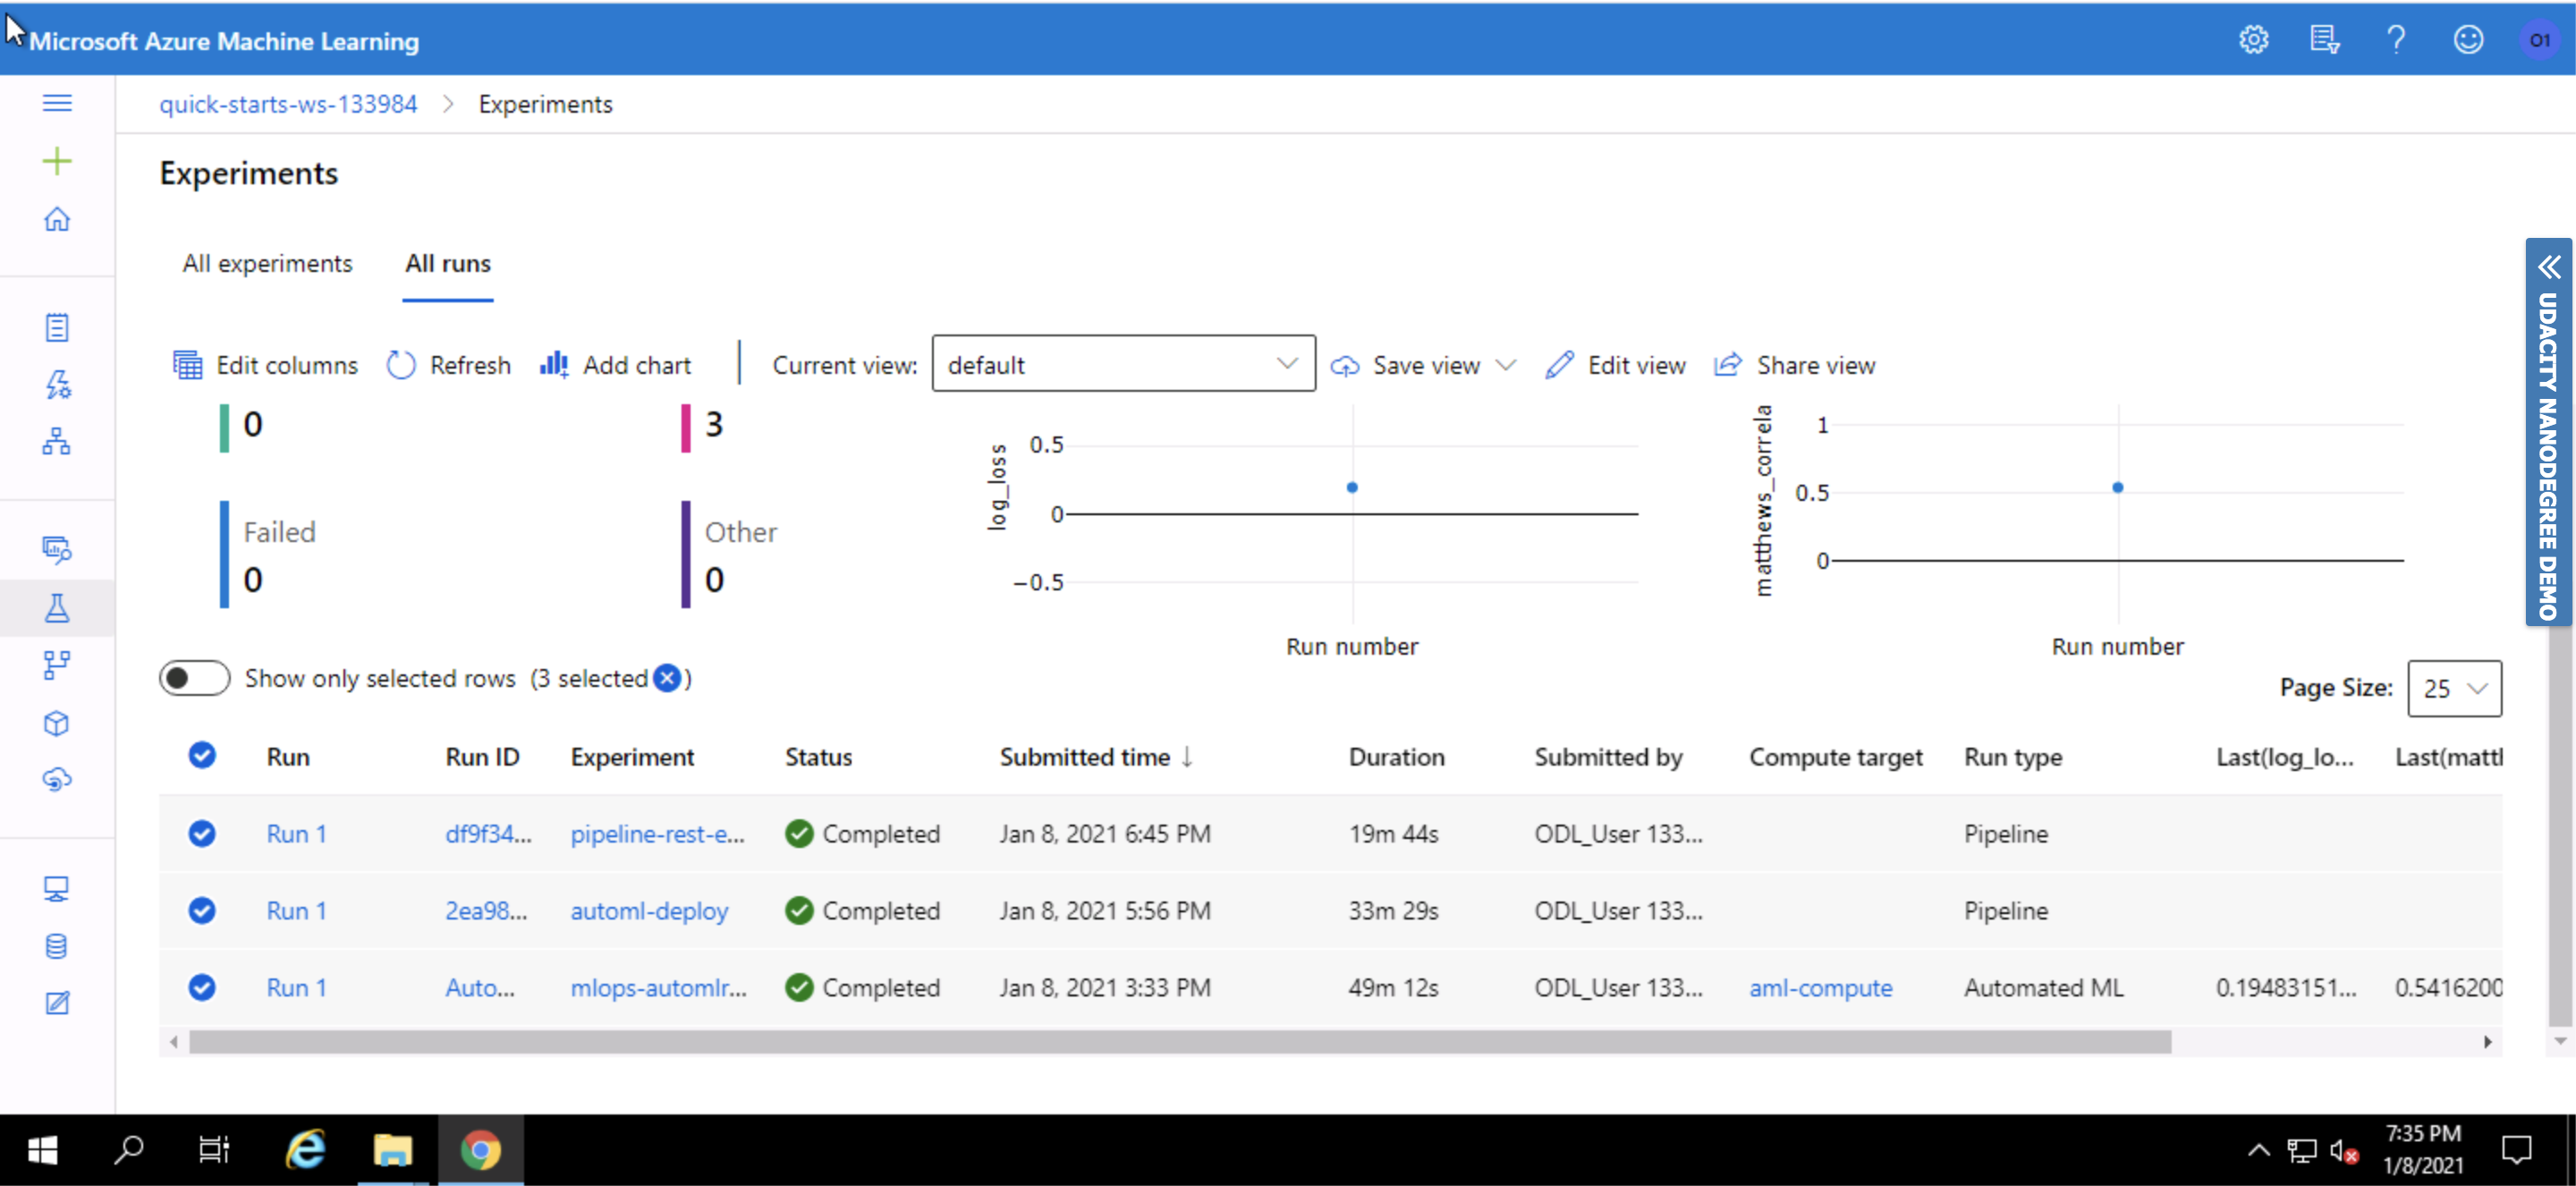Expand the Save view dropdown arrow

click(x=1506, y=365)
